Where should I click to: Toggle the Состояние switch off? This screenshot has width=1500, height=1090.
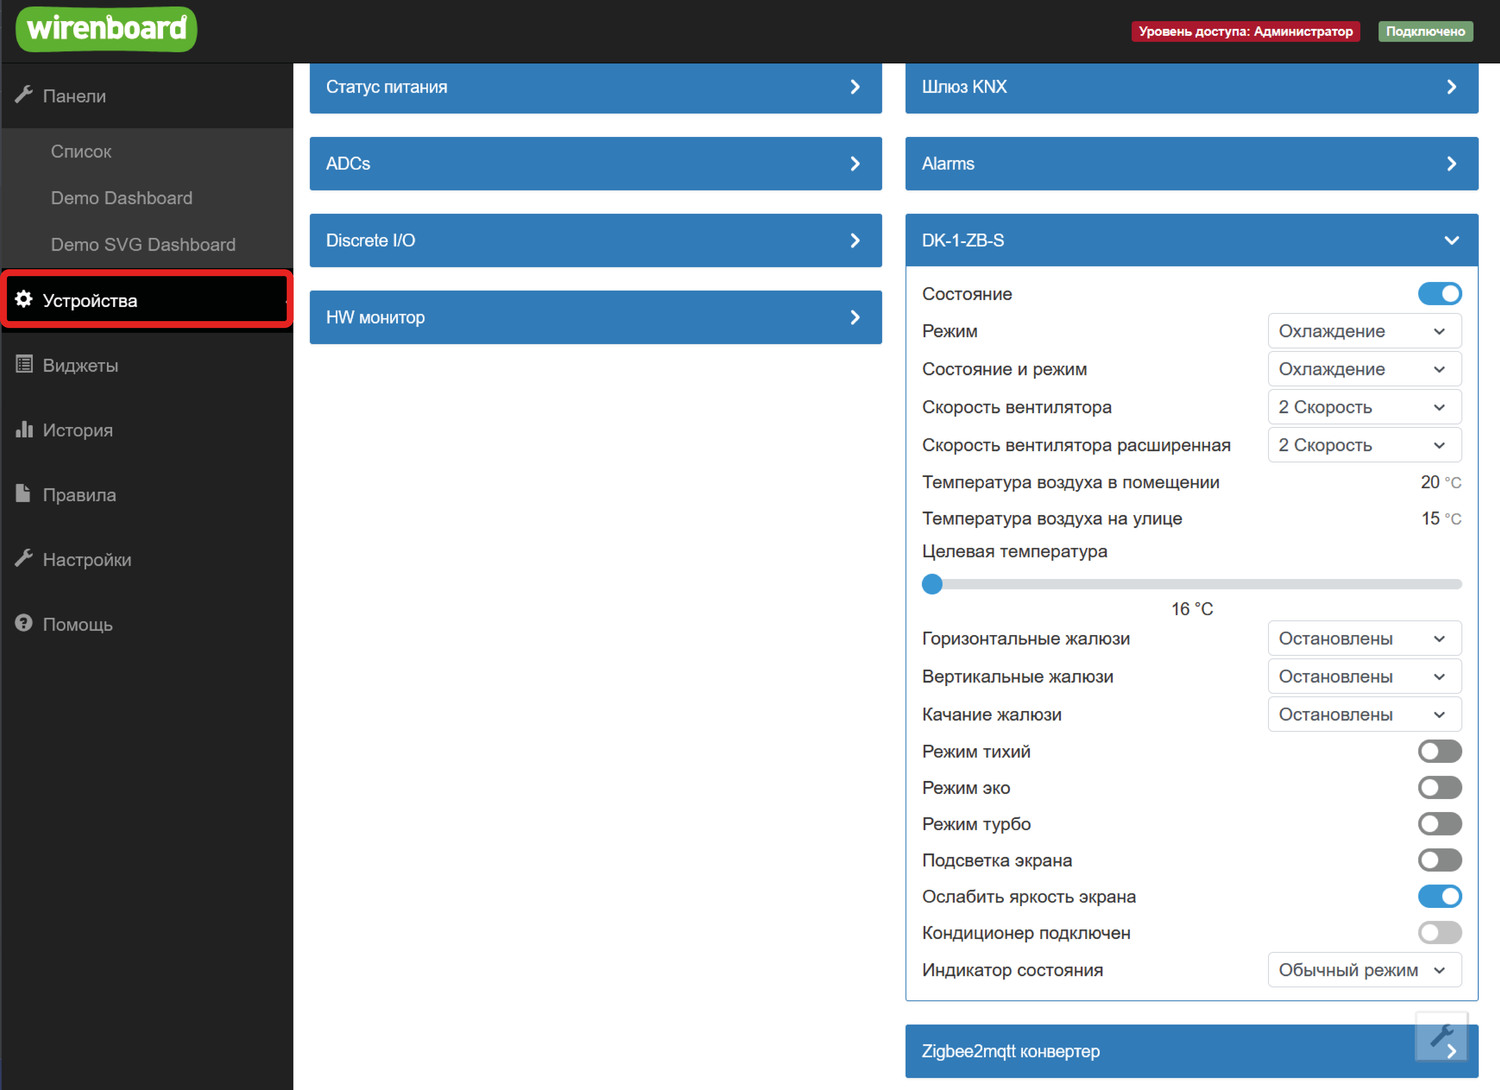(1439, 294)
